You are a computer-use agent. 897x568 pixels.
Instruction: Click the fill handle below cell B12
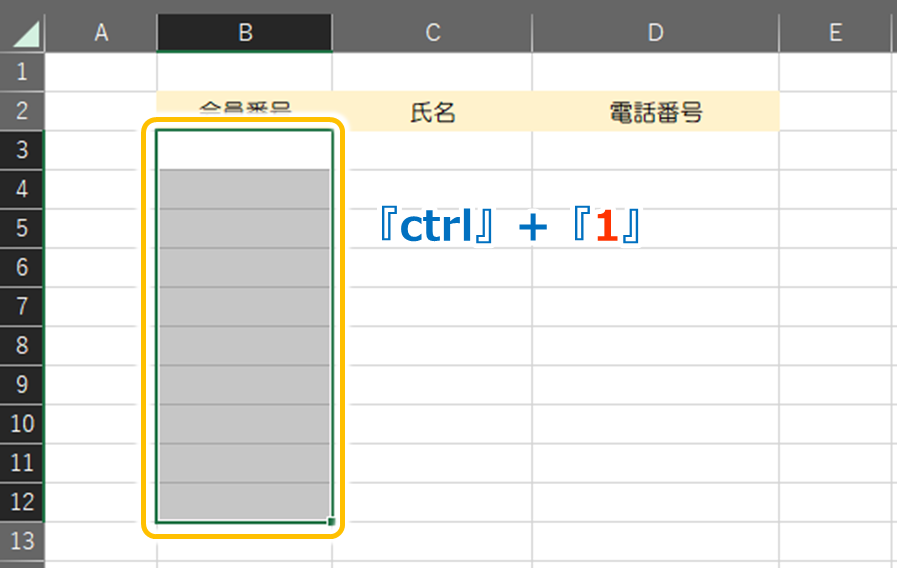click(x=331, y=521)
